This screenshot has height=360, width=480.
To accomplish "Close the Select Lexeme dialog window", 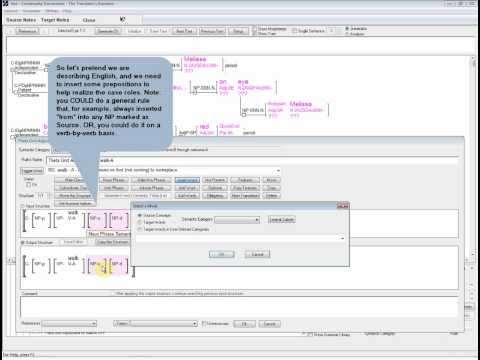I will (x=343, y=206).
